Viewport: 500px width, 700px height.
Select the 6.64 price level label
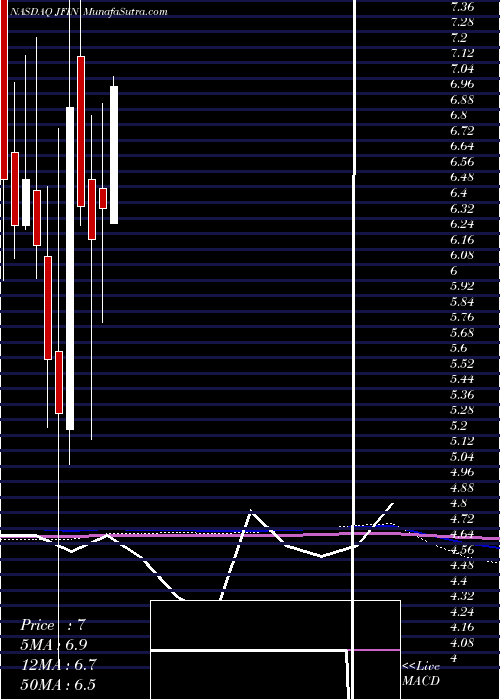coord(462,146)
